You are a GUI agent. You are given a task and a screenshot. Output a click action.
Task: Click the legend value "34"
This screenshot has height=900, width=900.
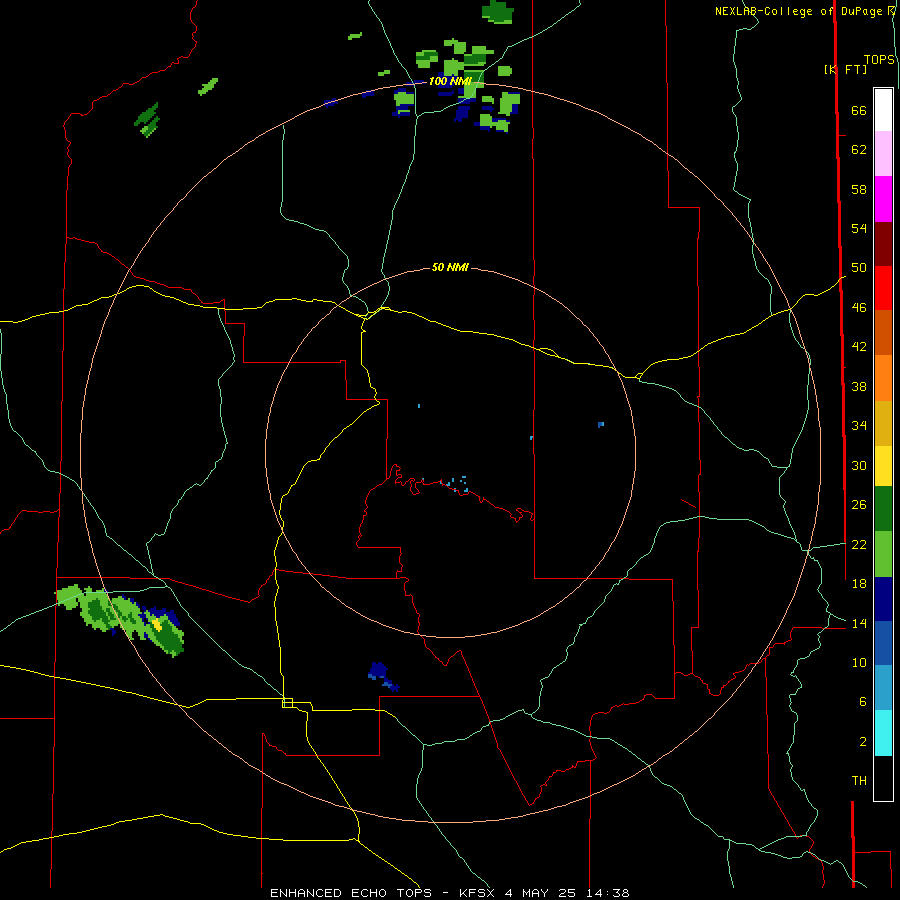[859, 425]
